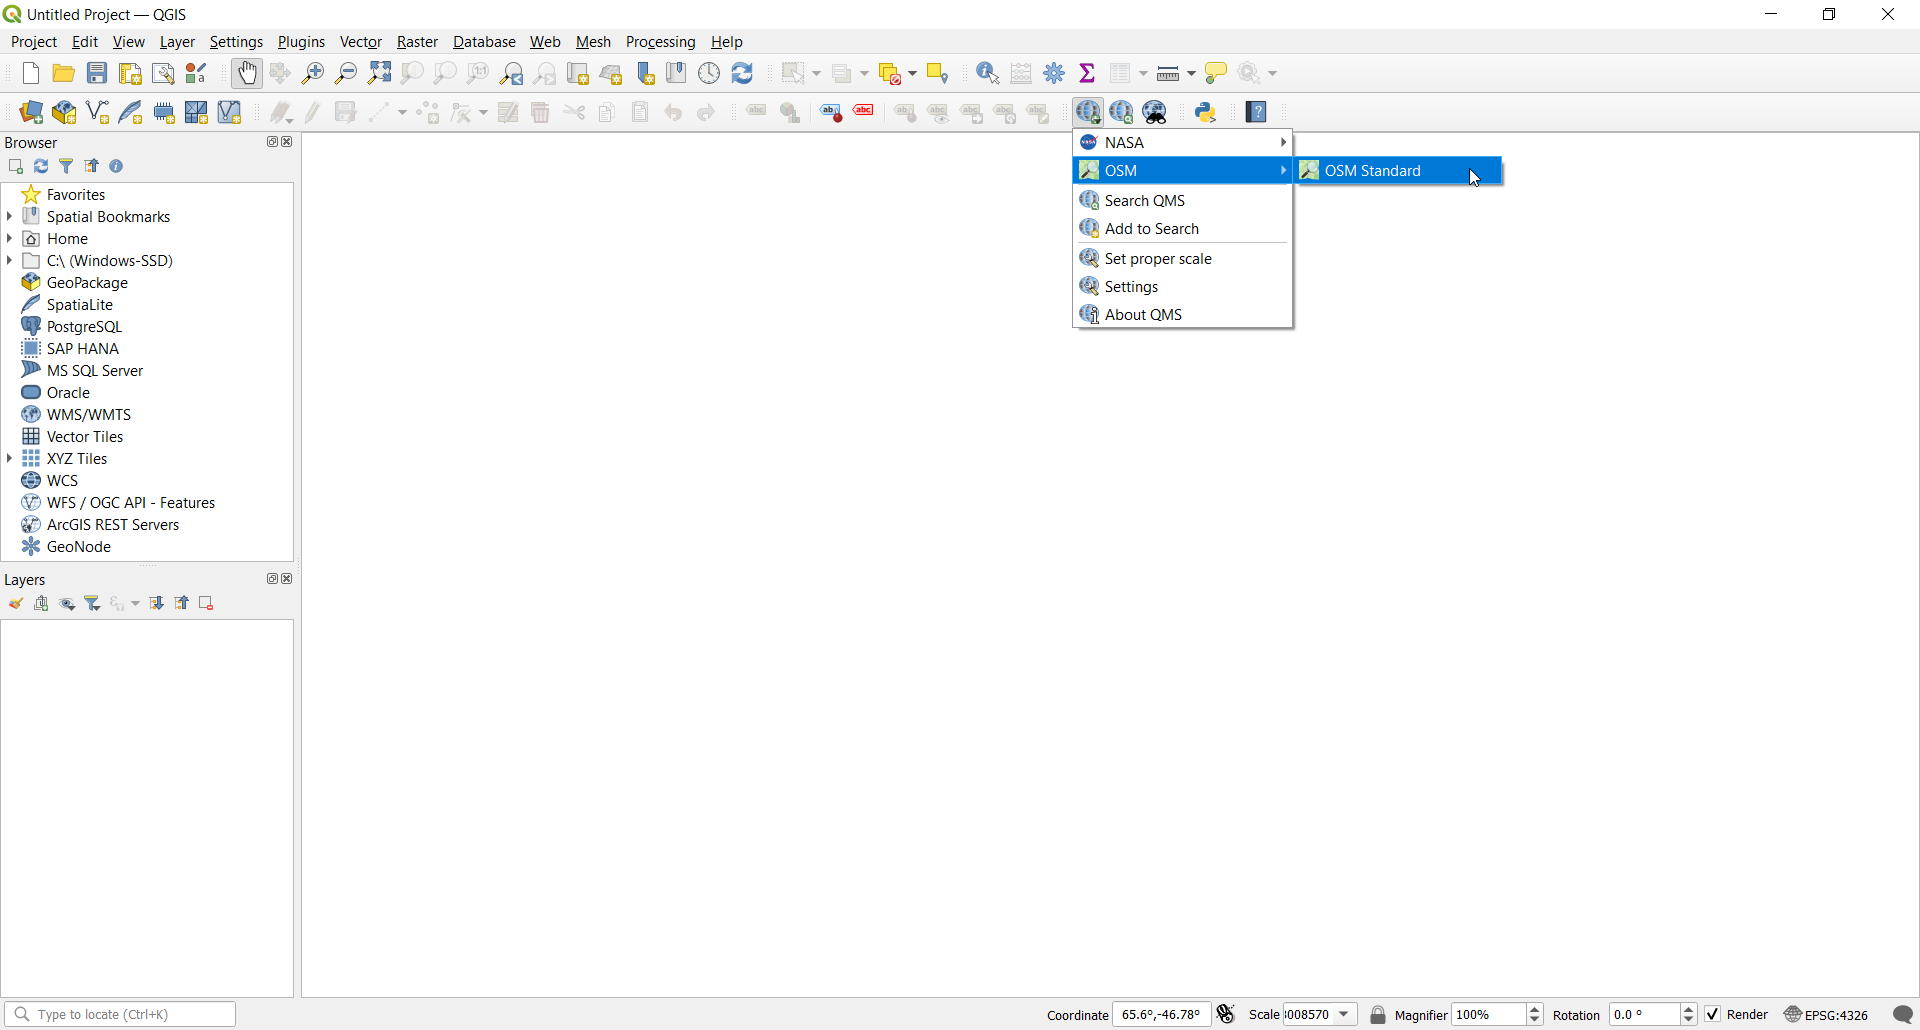Open the Processing menu
The width and height of the screenshot is (1920, 1030).
661,41
